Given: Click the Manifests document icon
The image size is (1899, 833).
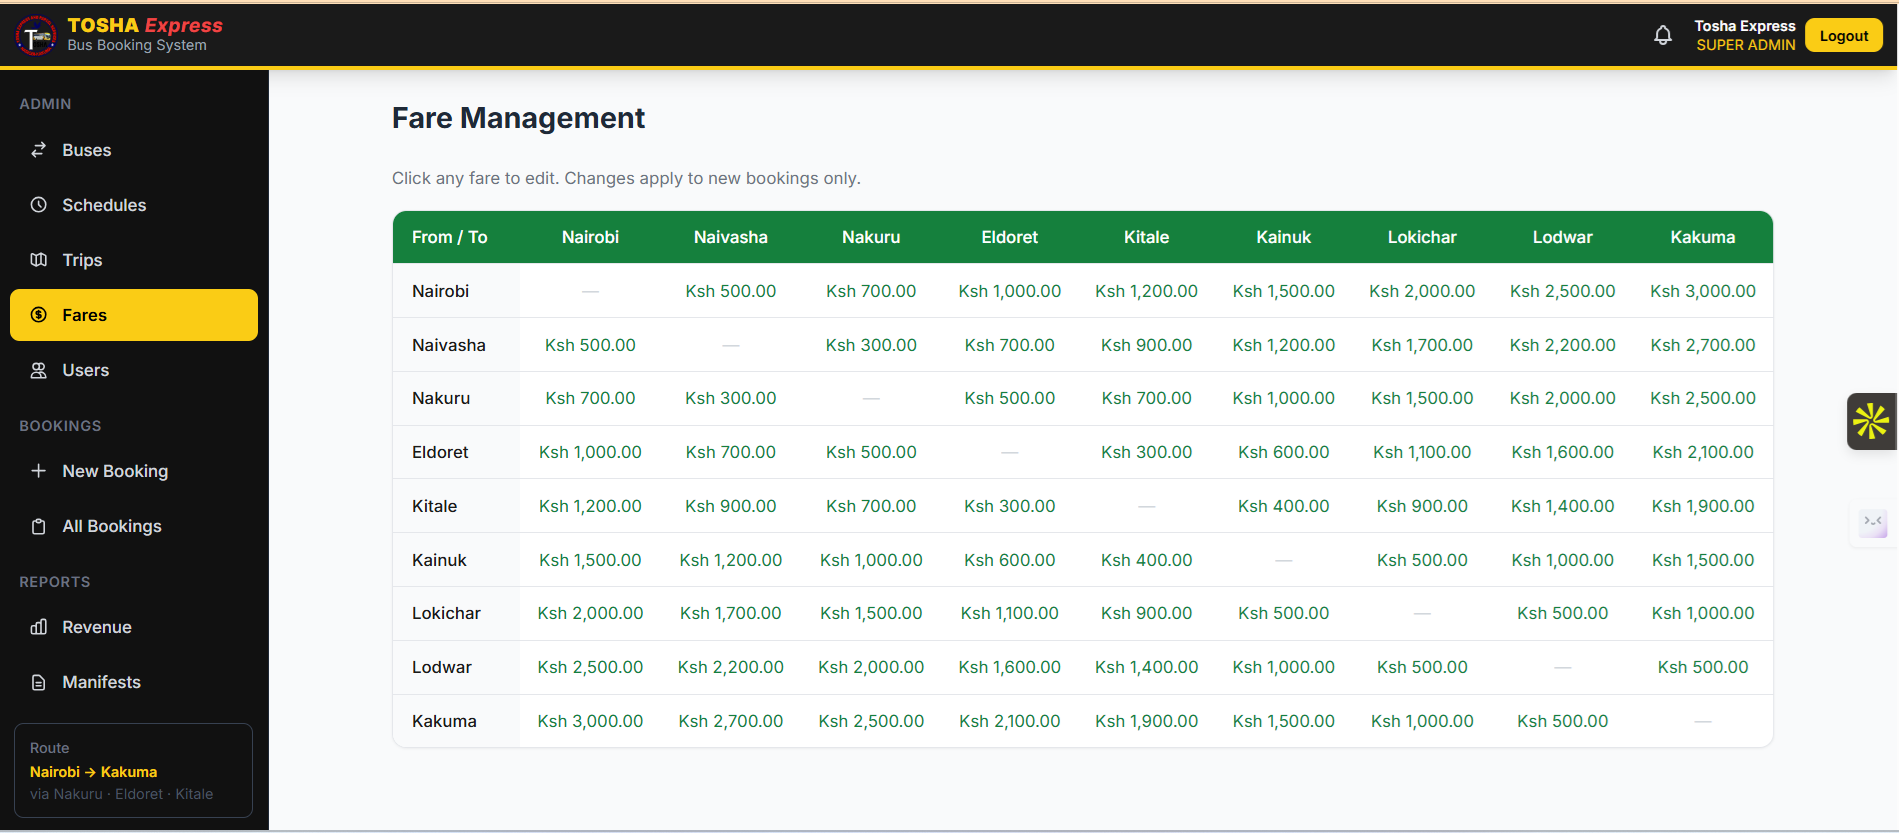Looking at the screenshot, I should (x=39, y=682).
